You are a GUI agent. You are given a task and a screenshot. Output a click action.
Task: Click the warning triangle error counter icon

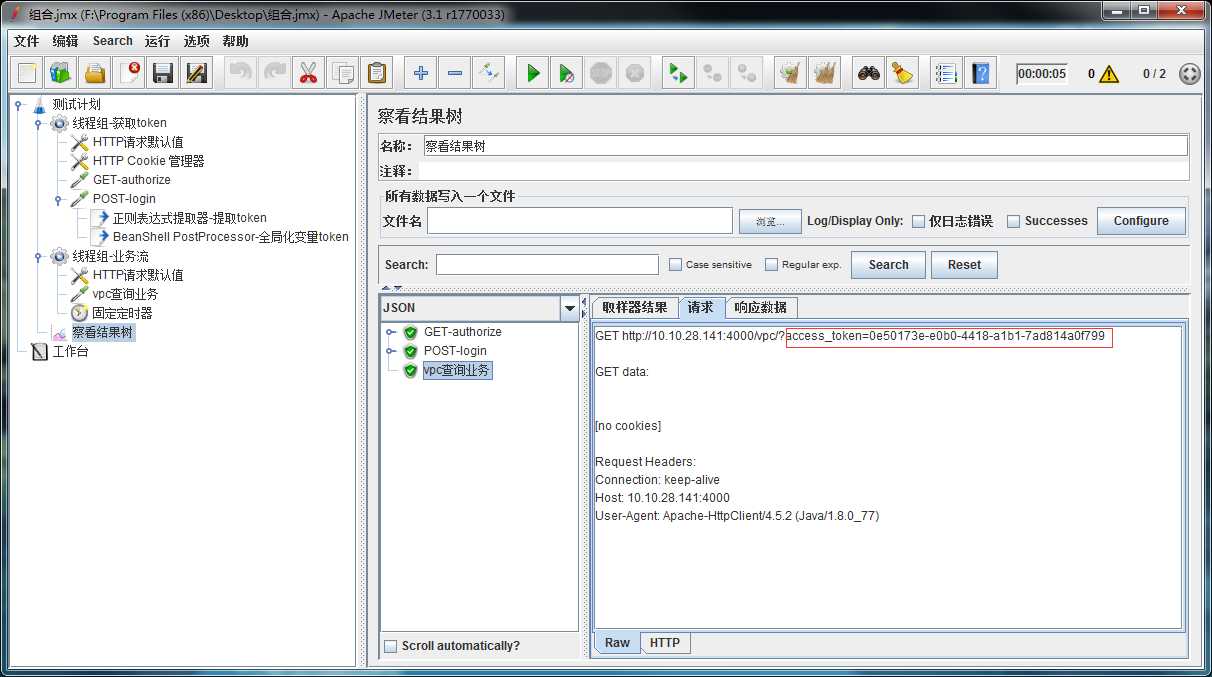(1108, 74)
